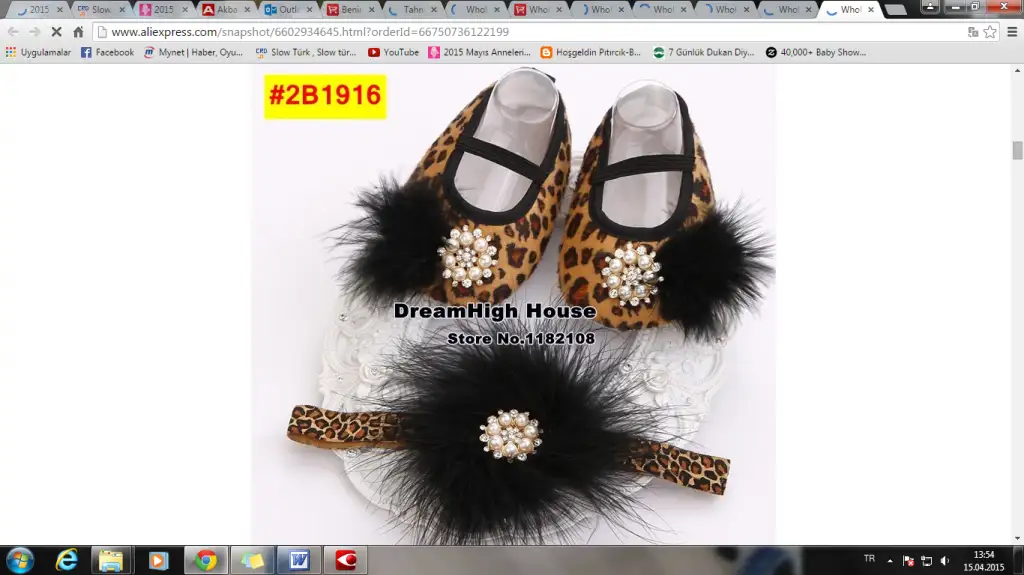Open the 40,000+ Baby Show bookmark
The height and width of the screenshot is (575, 1024).
pyautogui.click(x=816, y=52)
